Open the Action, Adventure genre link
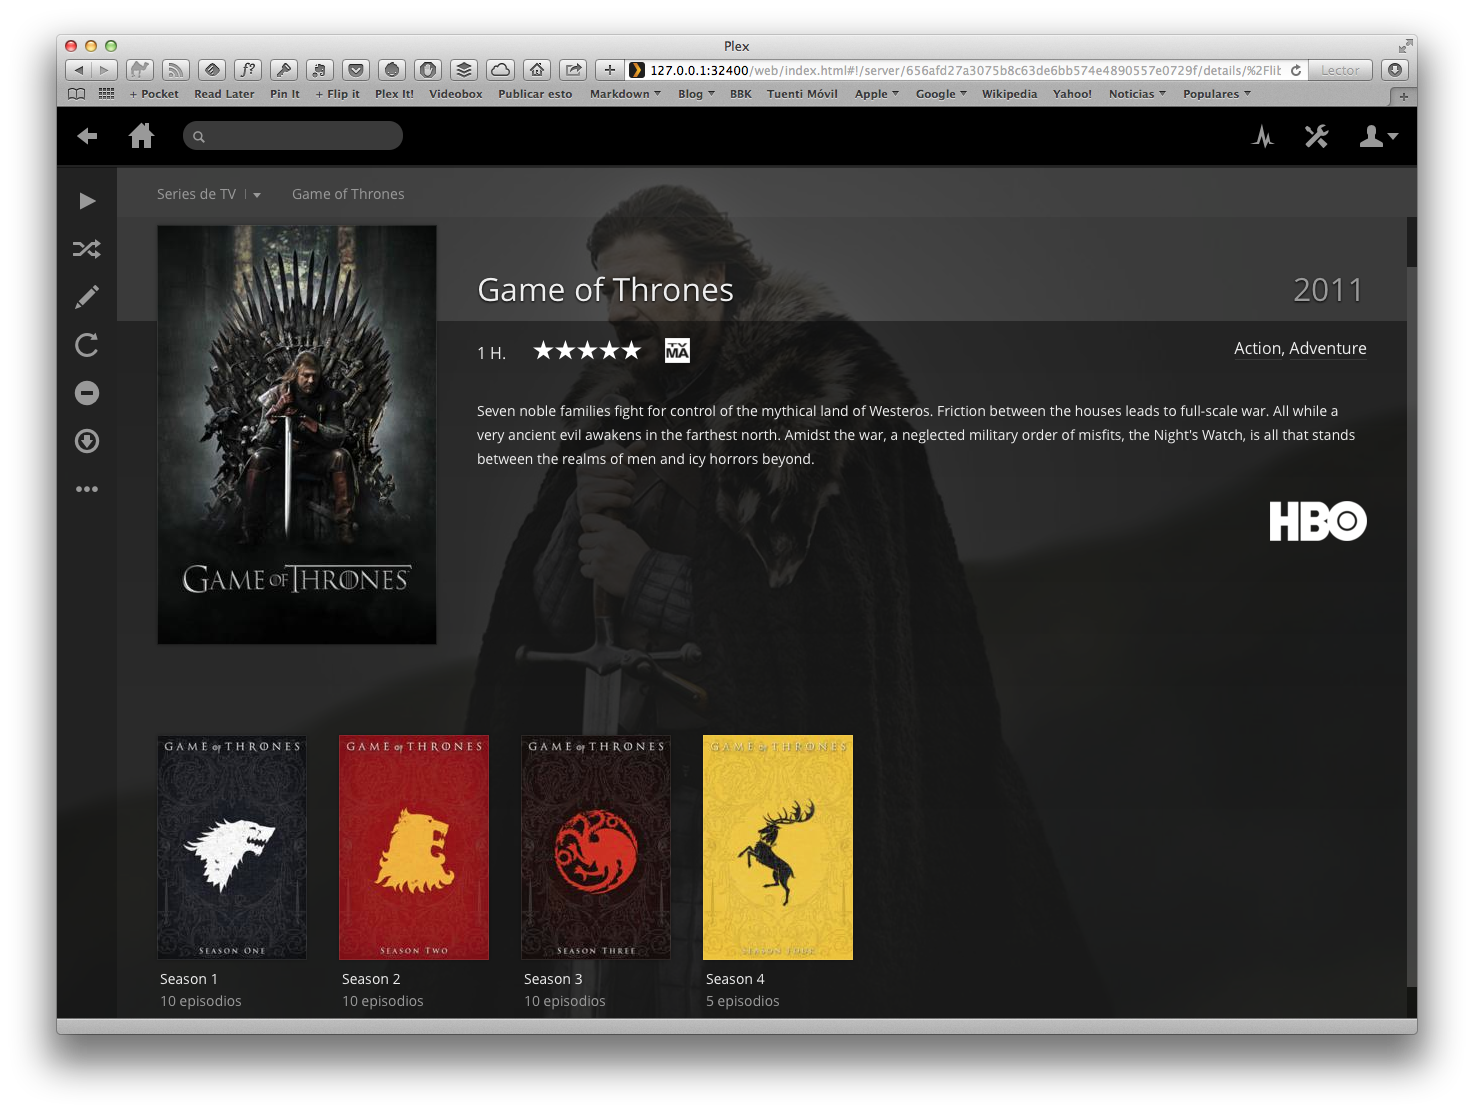Viewport: 1474px width, 1113px height. (1300, 348)
